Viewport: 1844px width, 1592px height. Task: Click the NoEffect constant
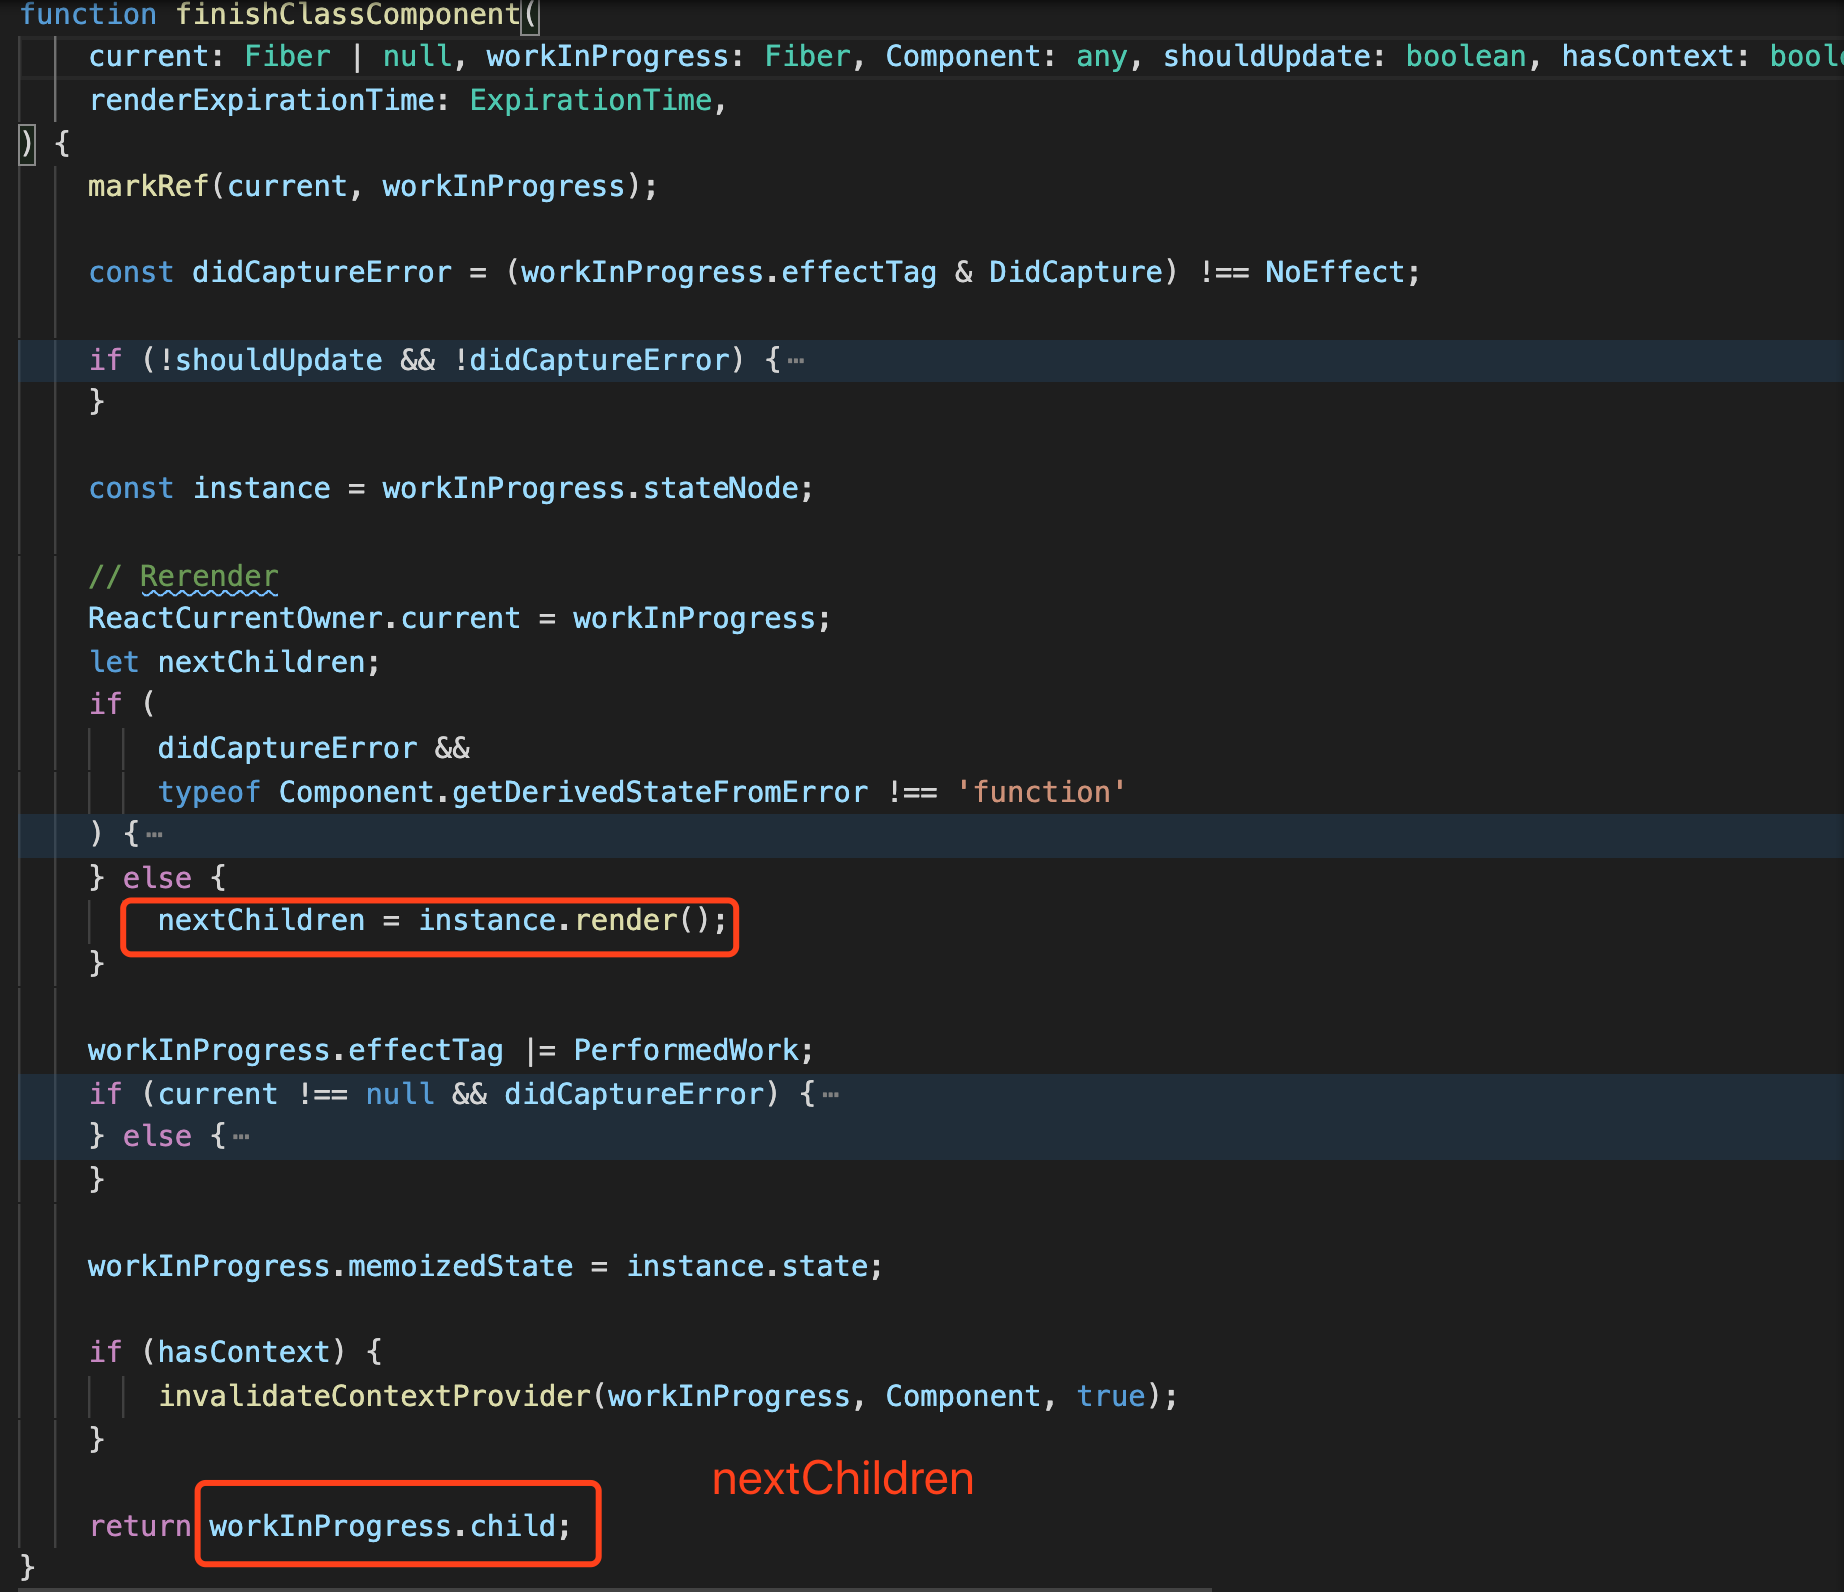1335,273
